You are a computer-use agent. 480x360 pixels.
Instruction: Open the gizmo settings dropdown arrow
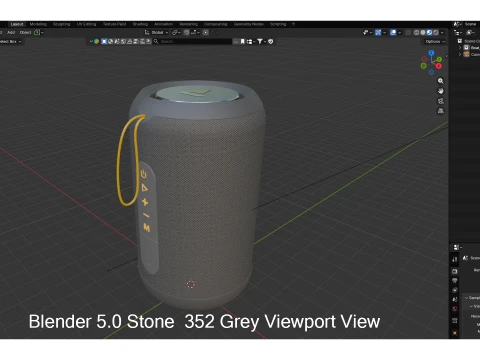(x=384, y=32)
